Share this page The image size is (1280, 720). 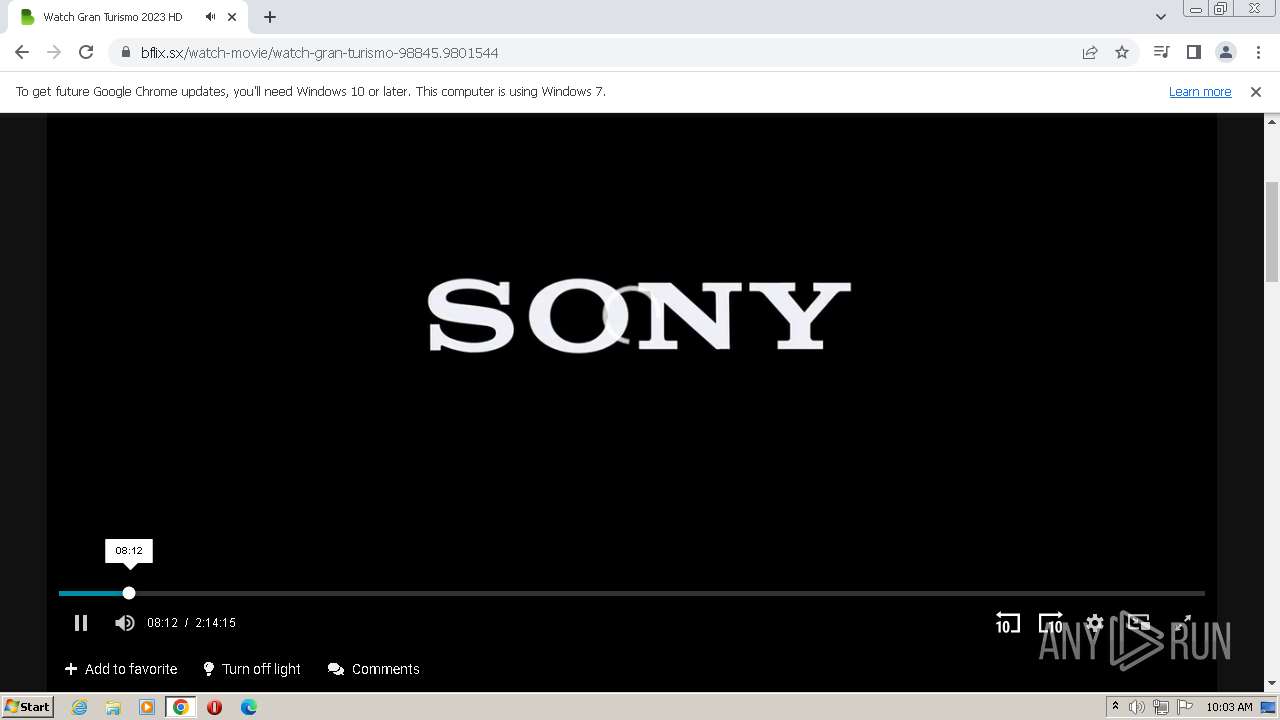point(1090,52)
